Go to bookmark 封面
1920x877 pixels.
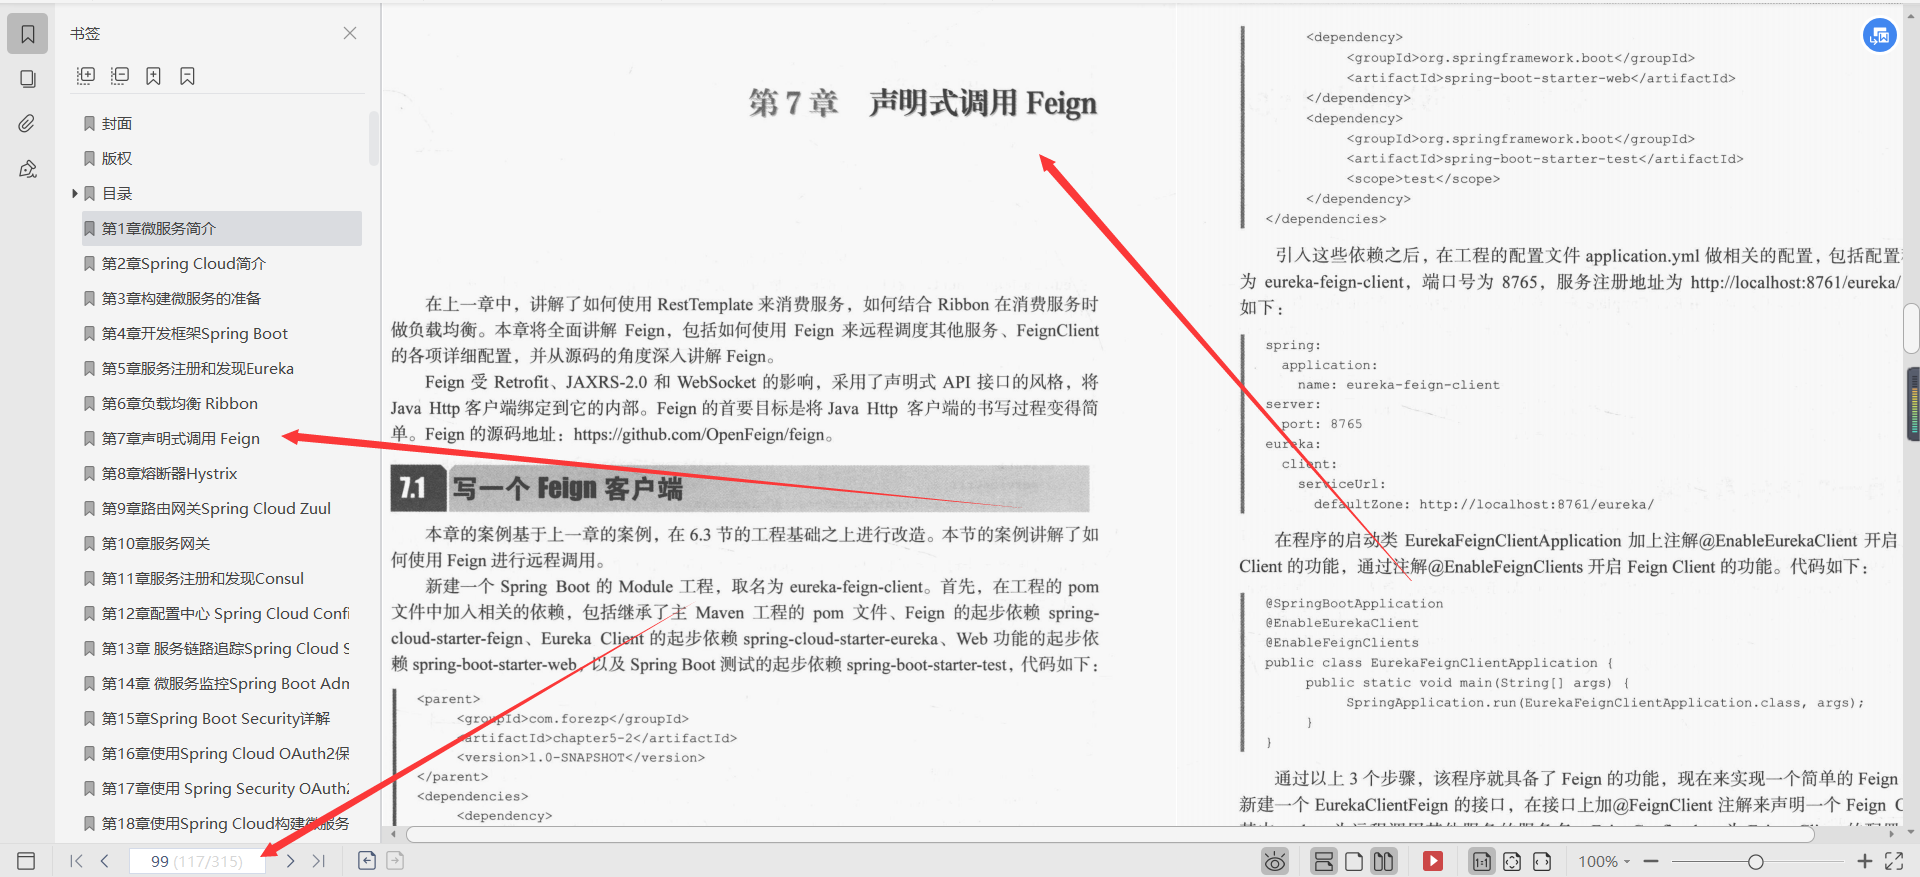pyautogui.click(x=117, y=123)
